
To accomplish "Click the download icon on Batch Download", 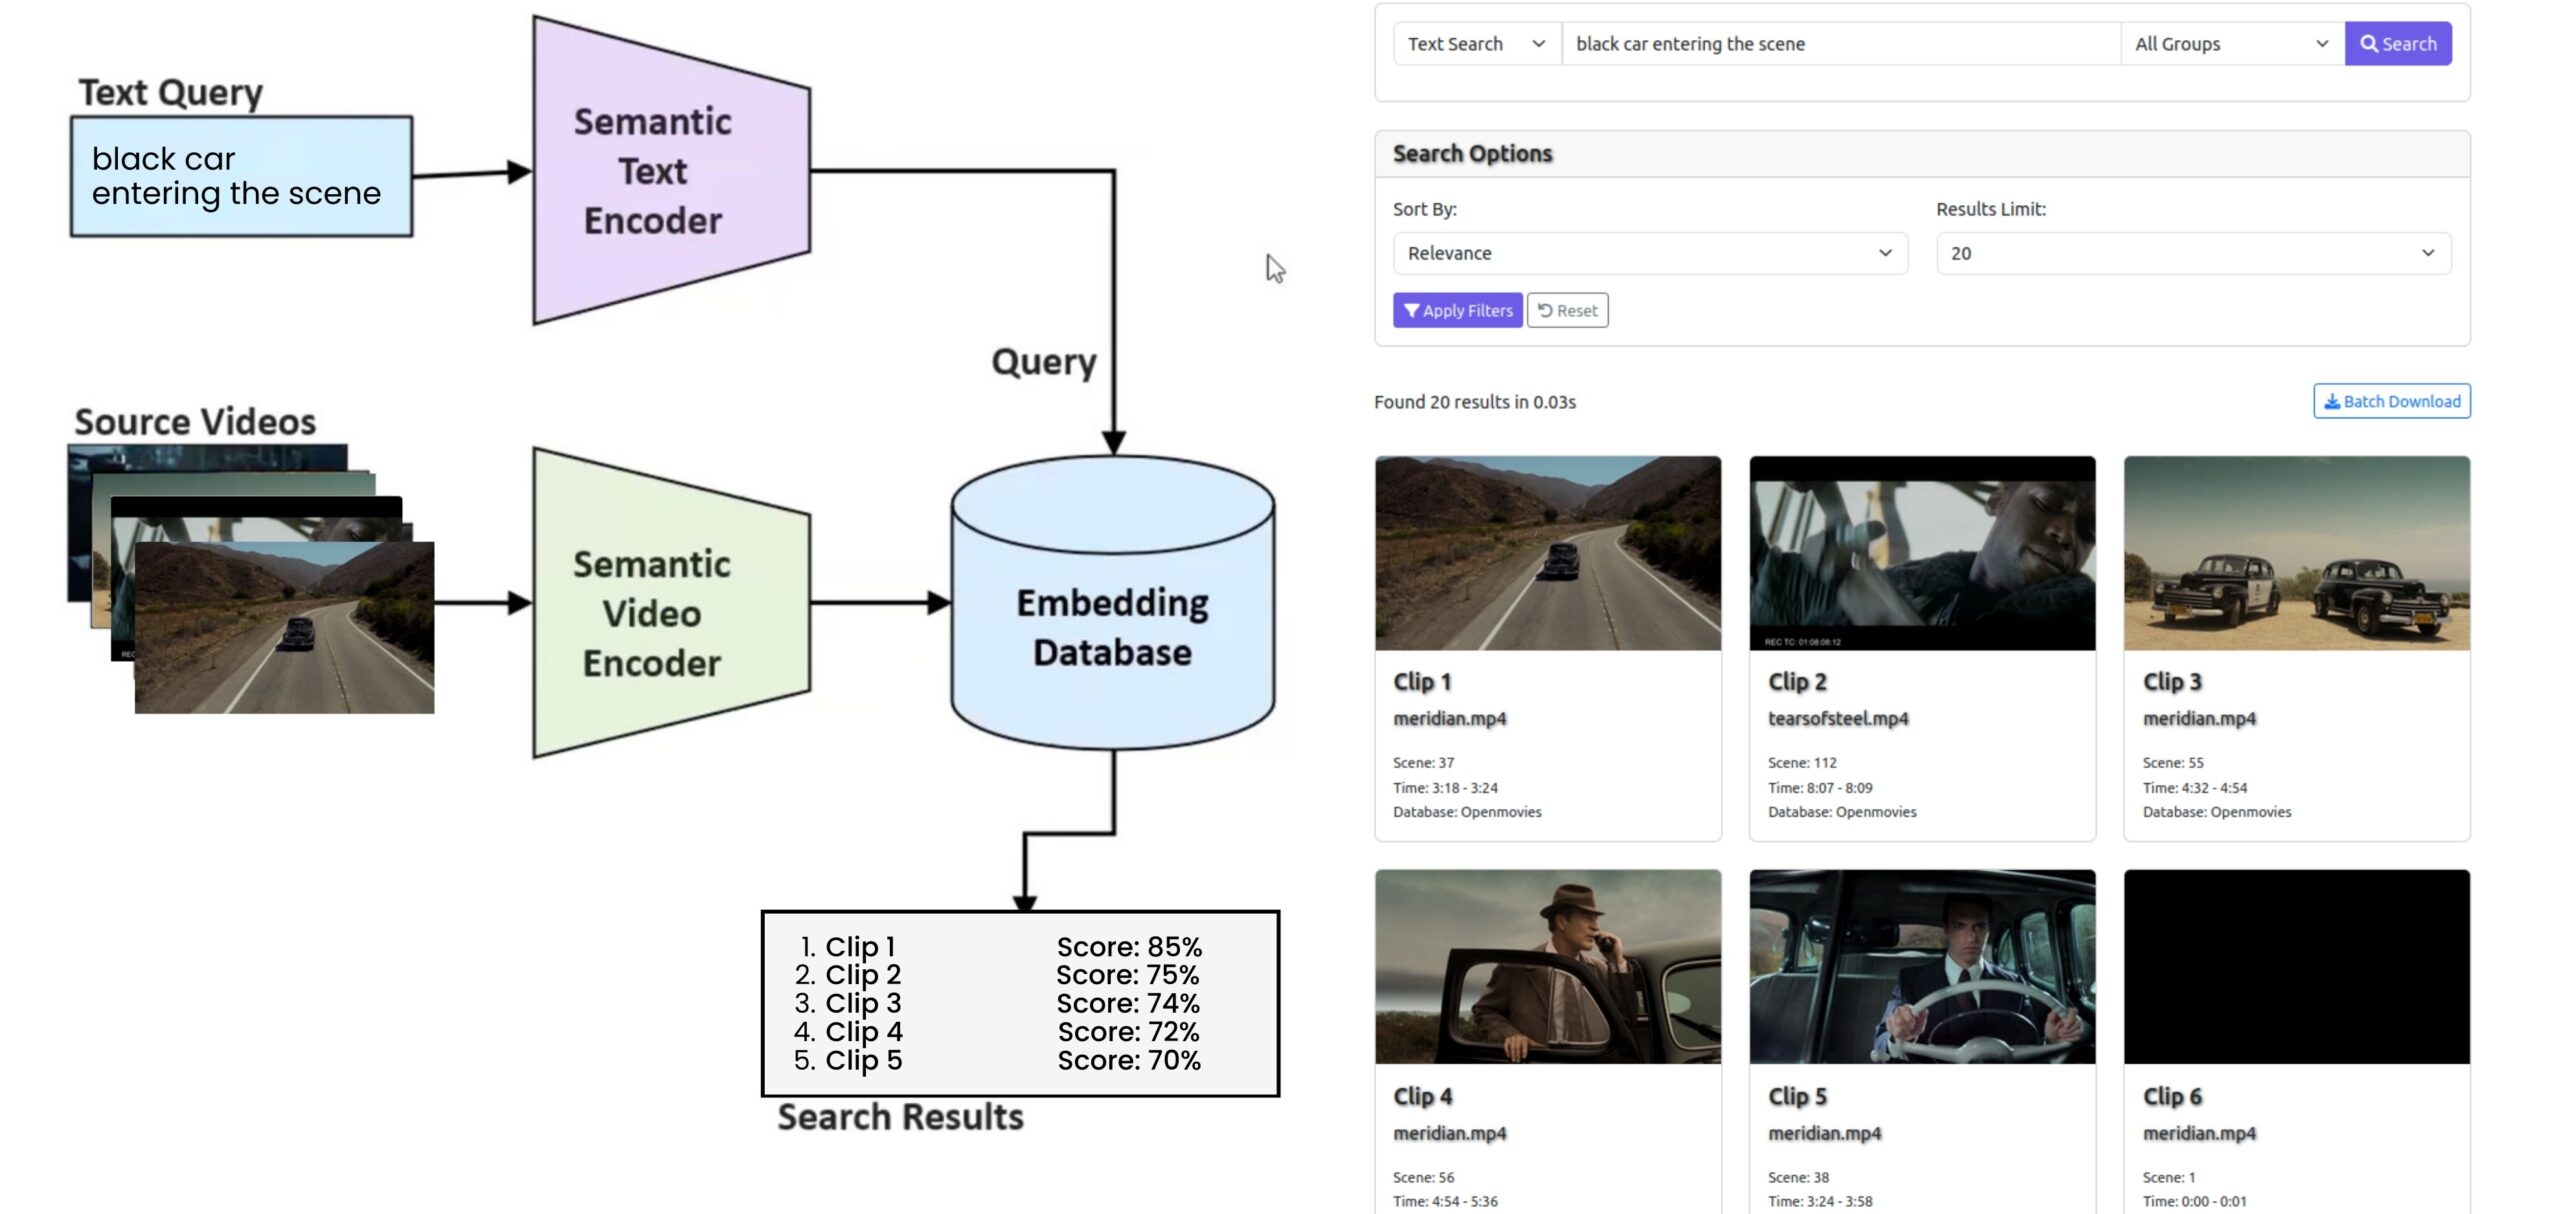I will click(2334, 400).
